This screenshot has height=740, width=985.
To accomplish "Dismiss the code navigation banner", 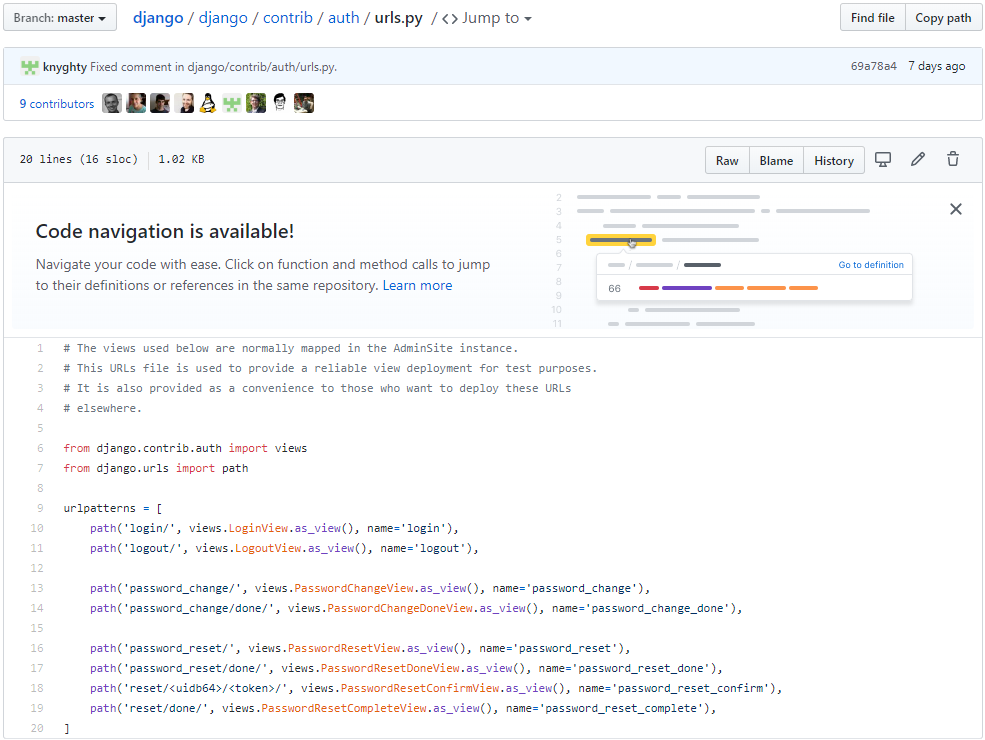I will click(x=955, y=209).
